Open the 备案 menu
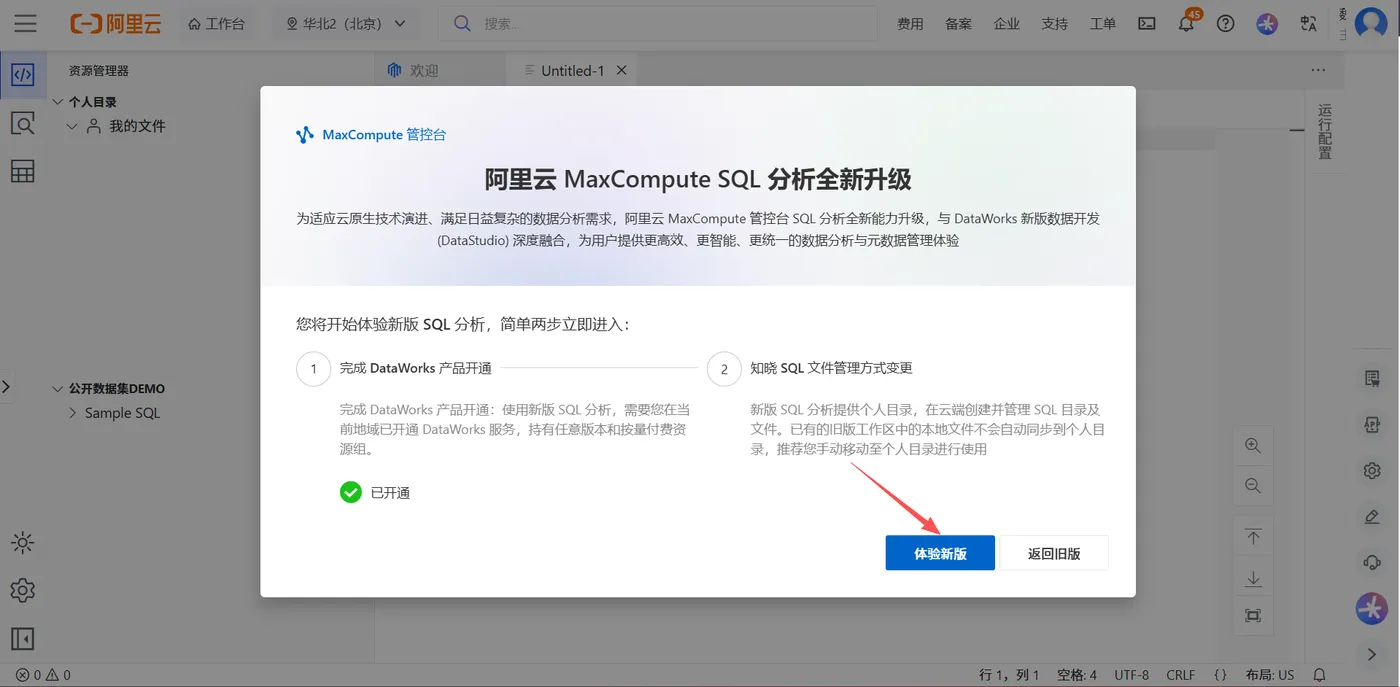 pos(958,24)
